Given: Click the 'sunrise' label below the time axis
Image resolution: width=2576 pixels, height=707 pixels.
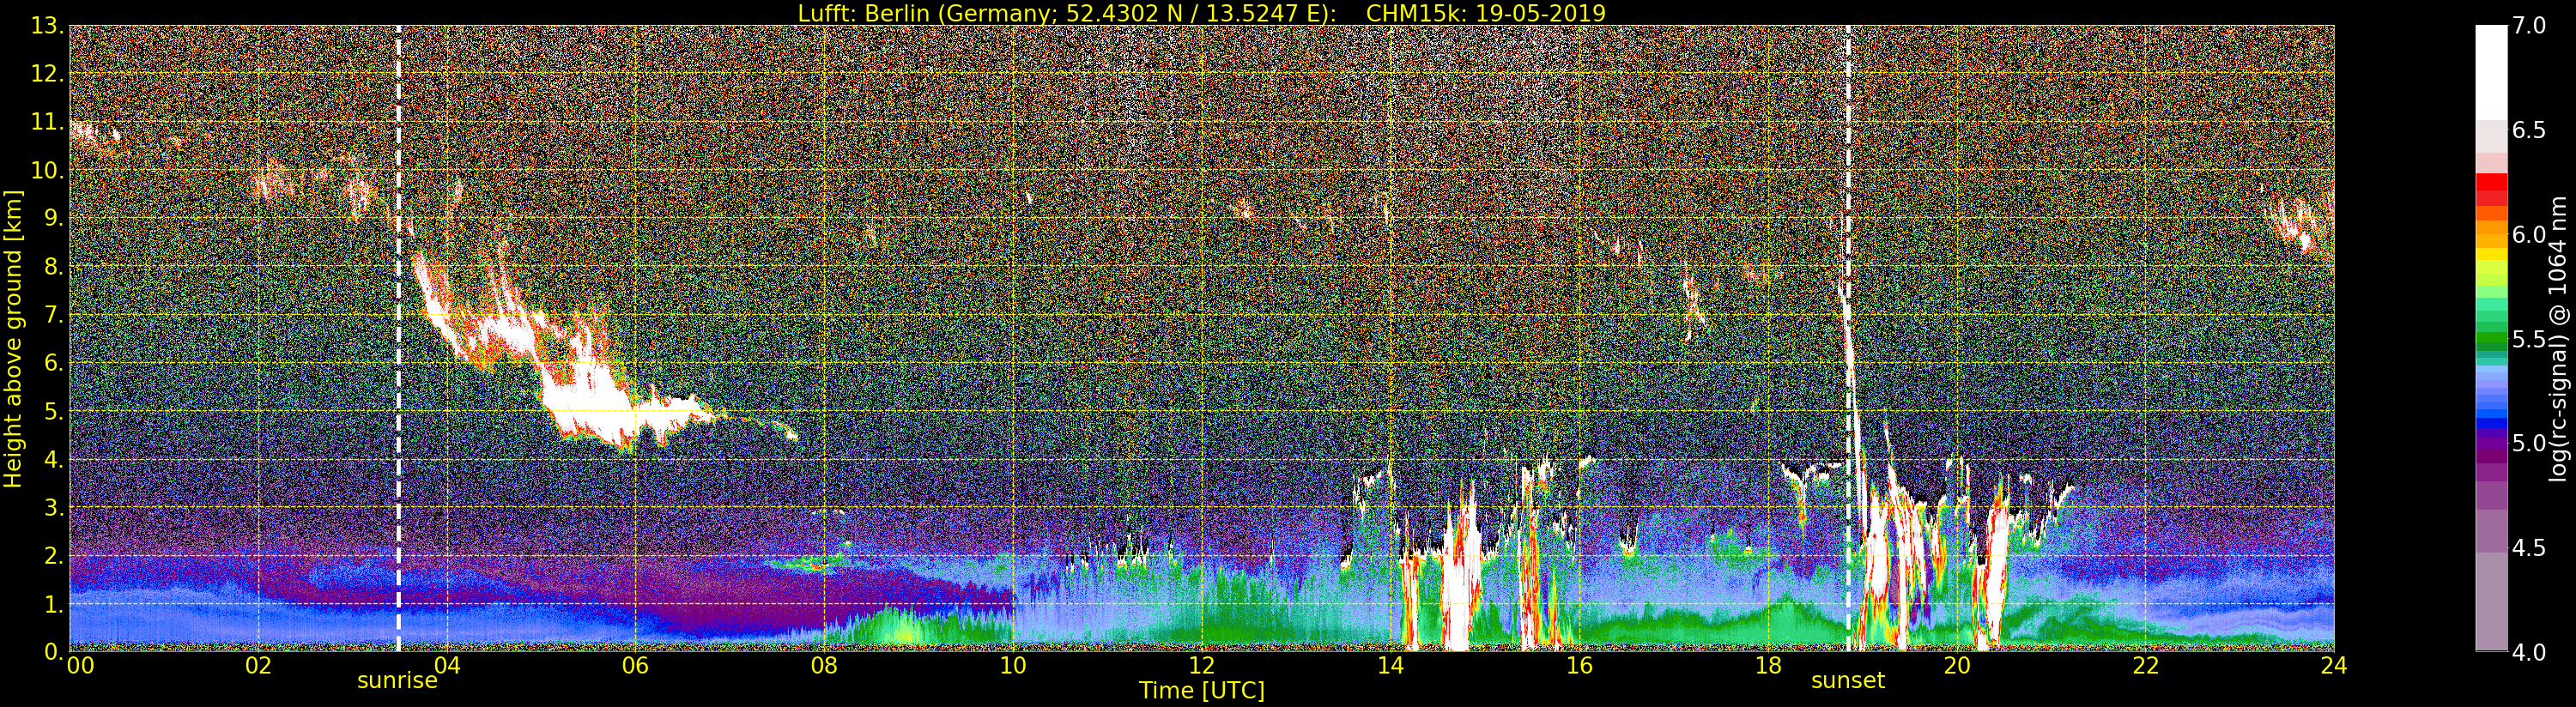Looking at the screenshot, I should tap(397, 681).
